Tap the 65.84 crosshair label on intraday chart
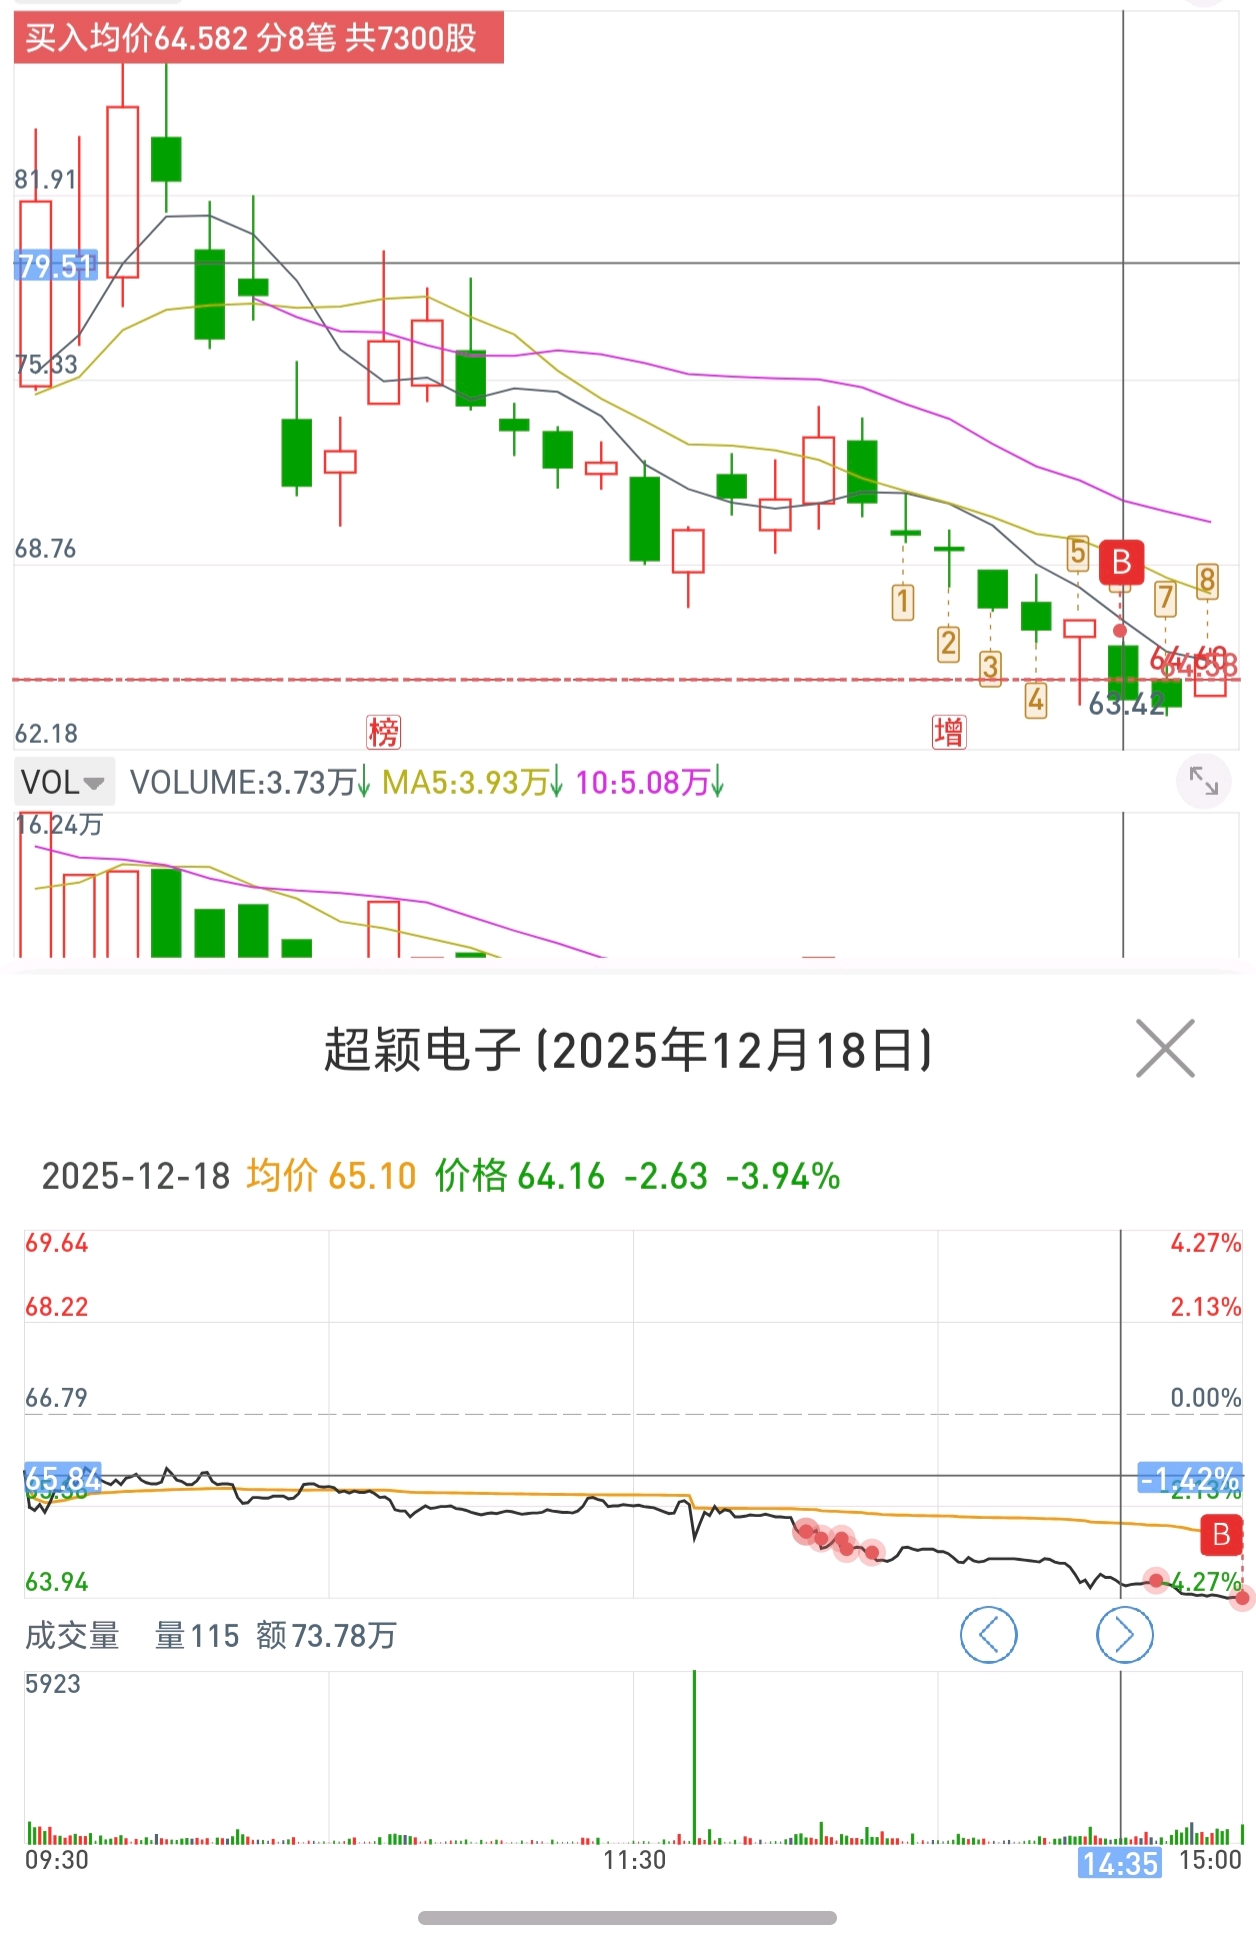The width and height of the screenshot is (1256, 1957). (x=62, y=1478)
